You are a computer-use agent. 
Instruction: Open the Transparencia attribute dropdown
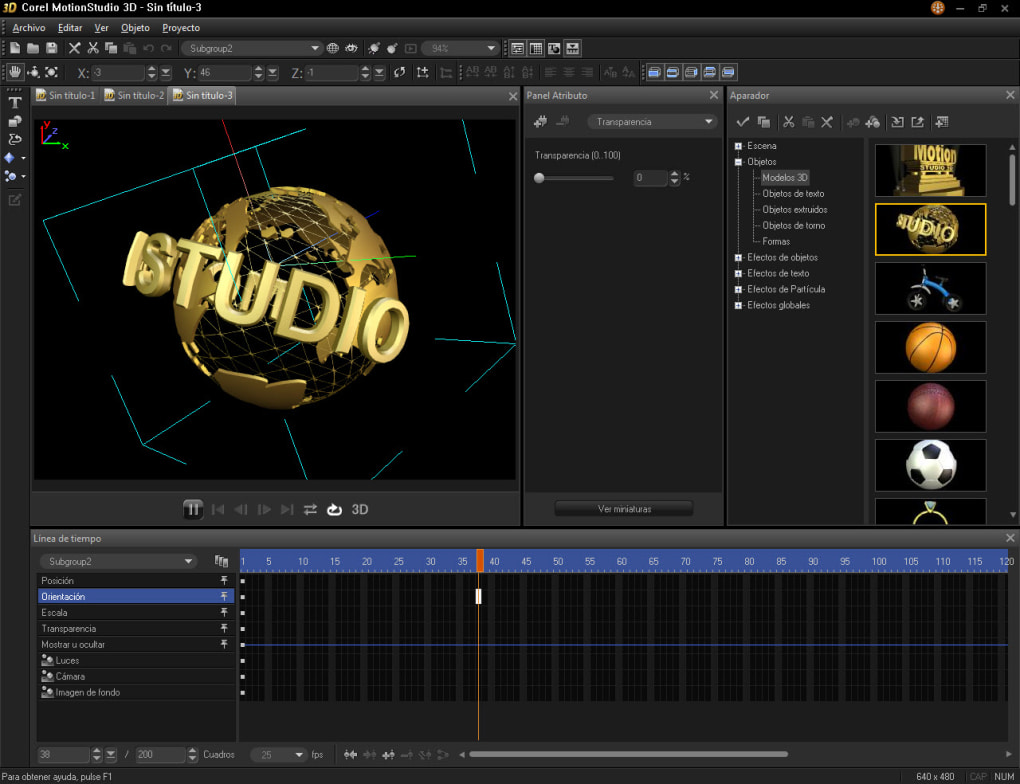tap(707, 121)
